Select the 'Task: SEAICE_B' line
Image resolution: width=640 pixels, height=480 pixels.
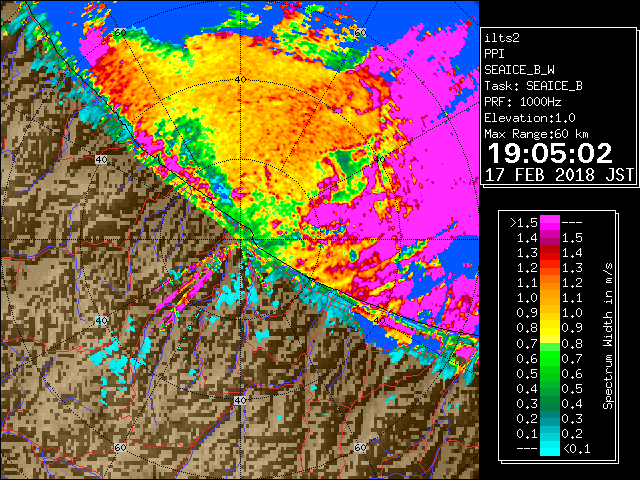point(533,86)
